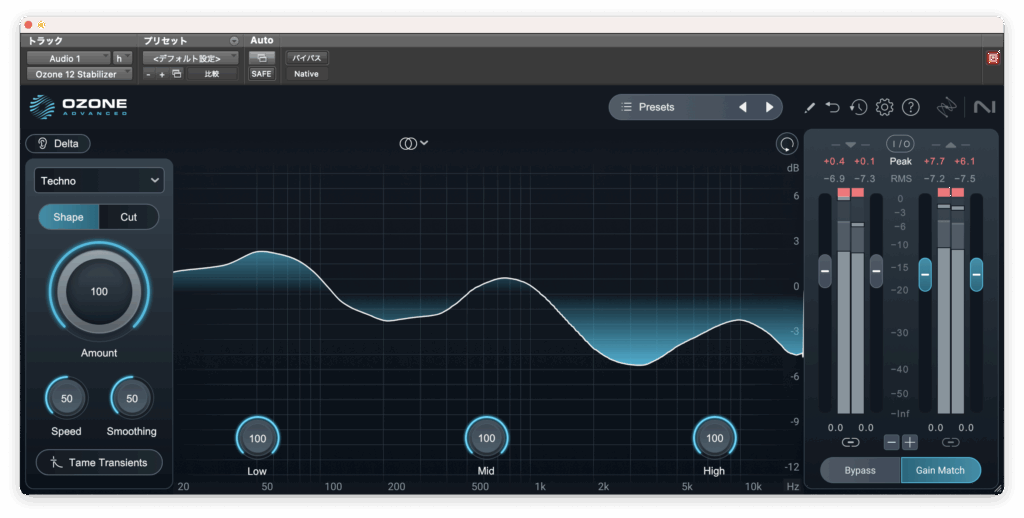Expand the stereo channel mode dropdown
Image resolution: width=1024 pixels, height=518 pixels.
coord(413,143)
